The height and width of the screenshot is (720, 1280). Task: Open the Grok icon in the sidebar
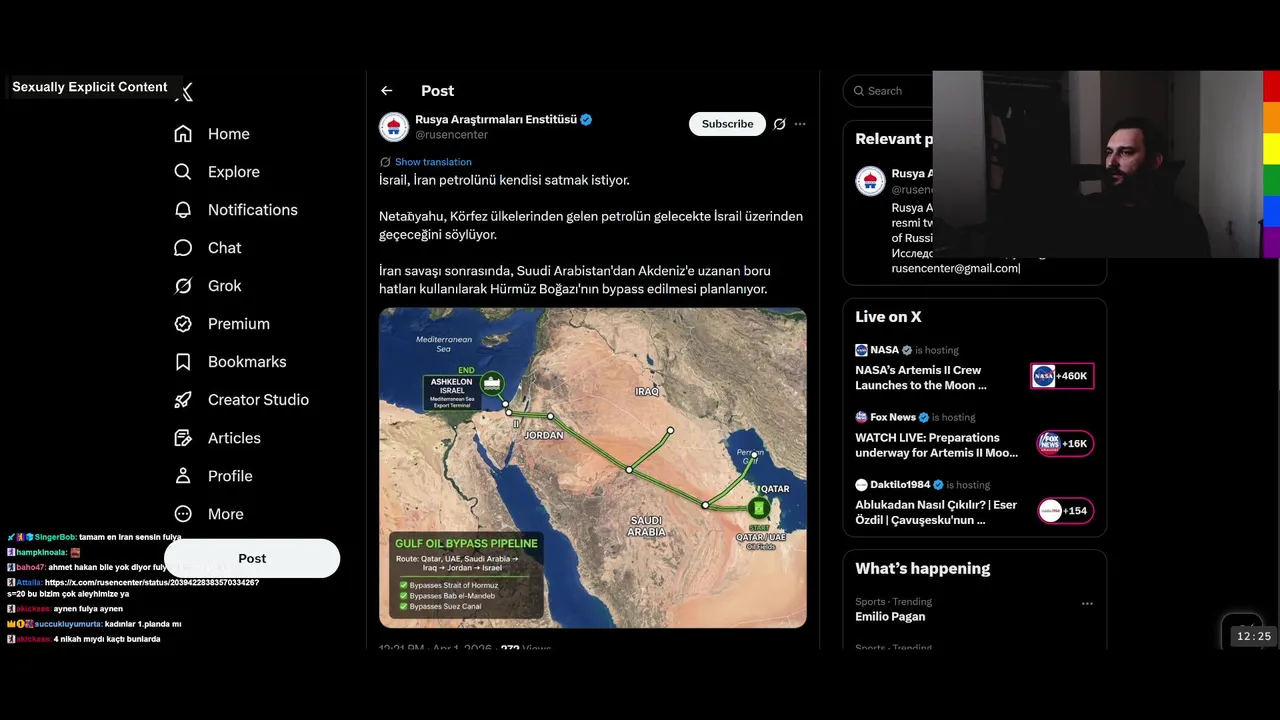183,286
